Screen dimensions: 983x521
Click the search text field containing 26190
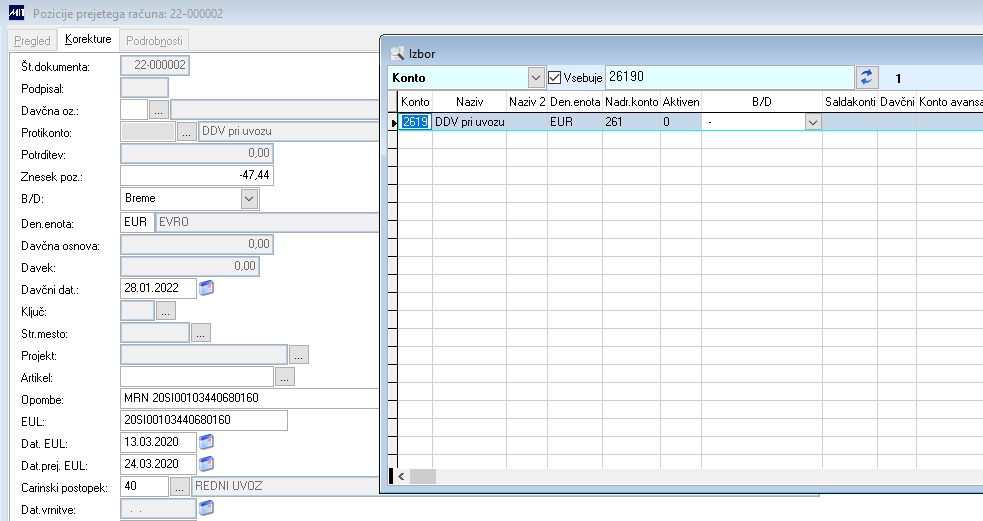point(729,77)
